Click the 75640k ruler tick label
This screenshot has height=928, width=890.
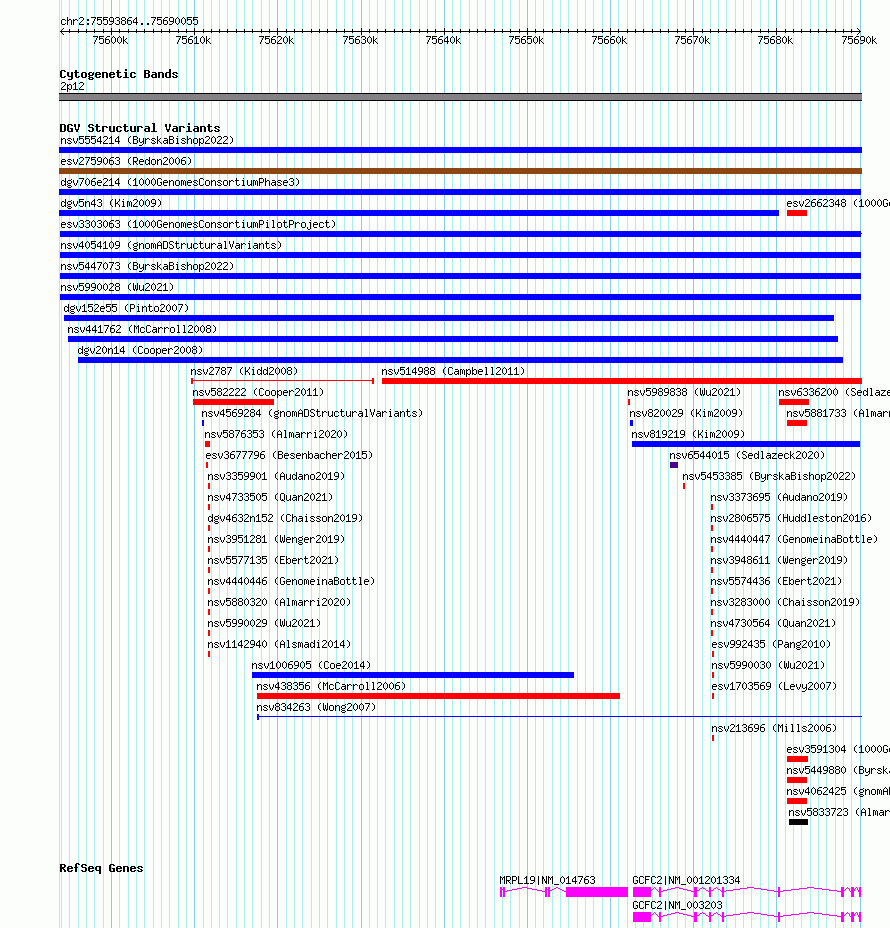coord(443,40)
